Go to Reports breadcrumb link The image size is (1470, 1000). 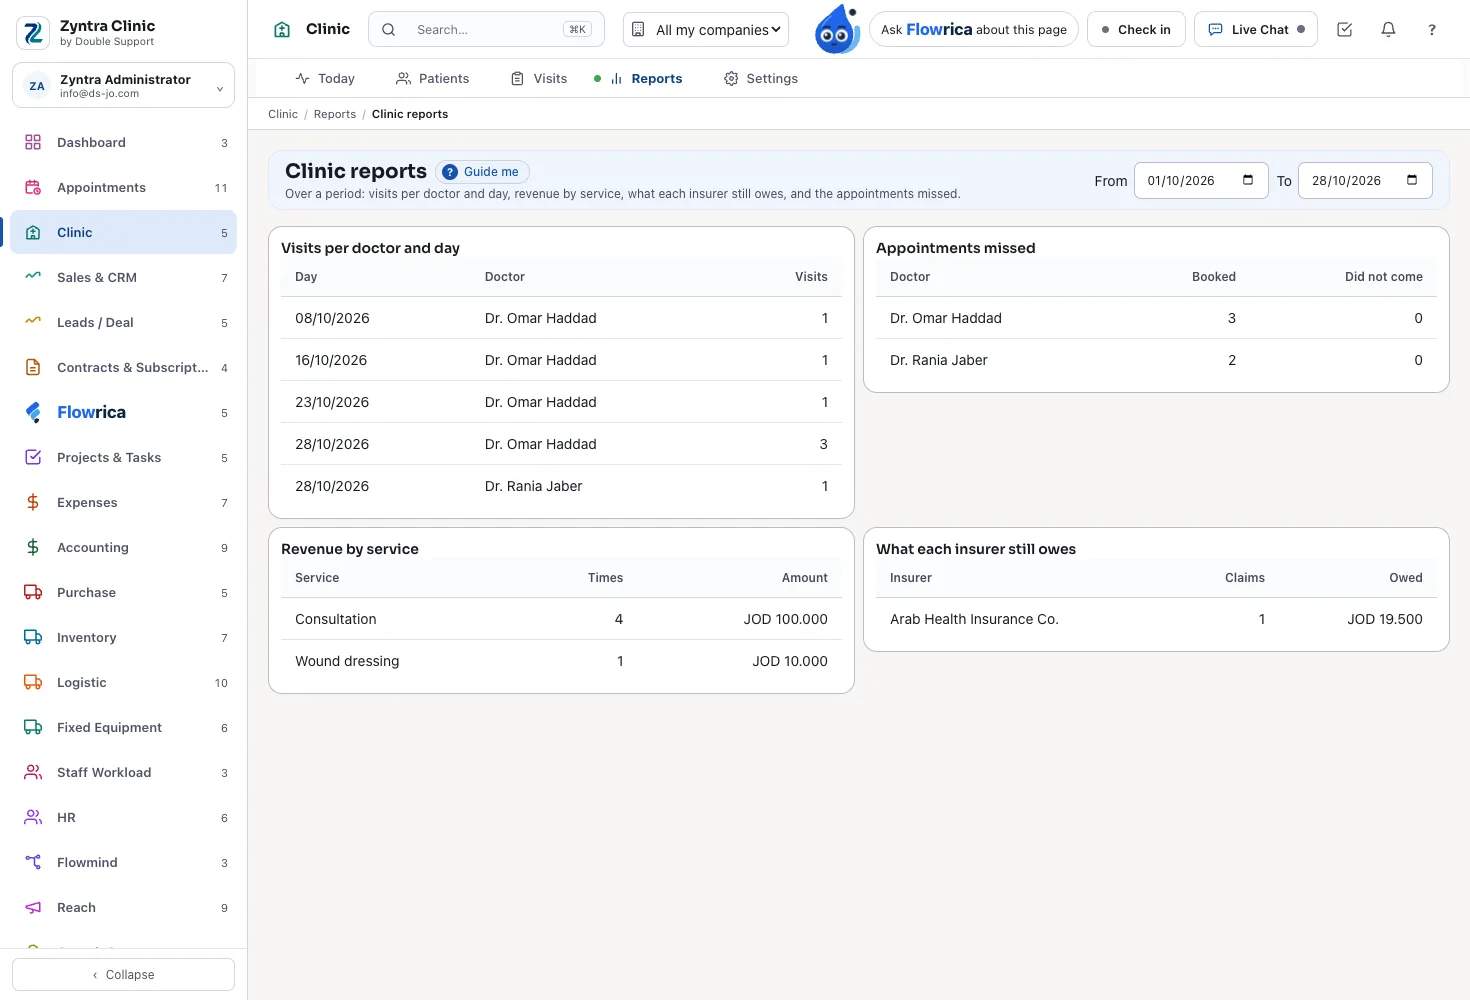point(335,115)
